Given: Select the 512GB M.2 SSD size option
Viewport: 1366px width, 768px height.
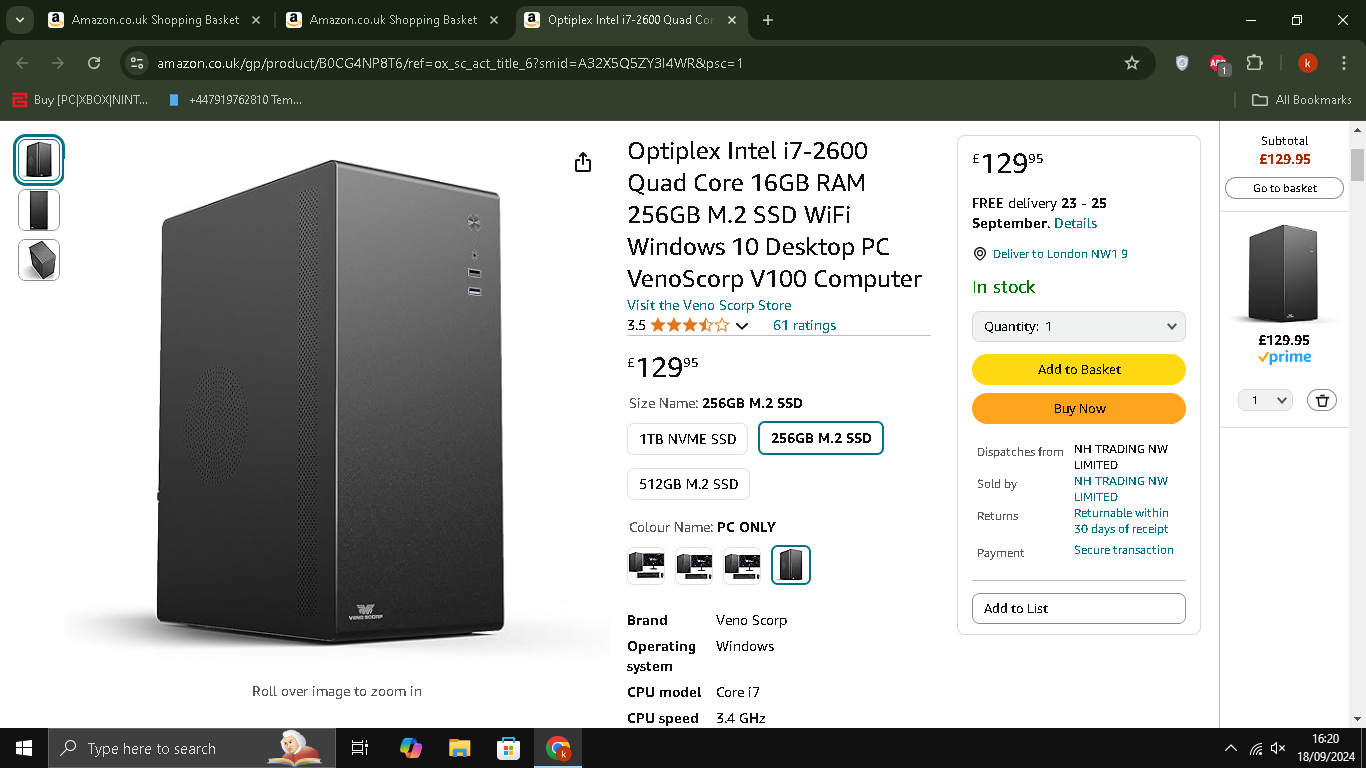Looking at the screenshot, I should pos(688,484).
